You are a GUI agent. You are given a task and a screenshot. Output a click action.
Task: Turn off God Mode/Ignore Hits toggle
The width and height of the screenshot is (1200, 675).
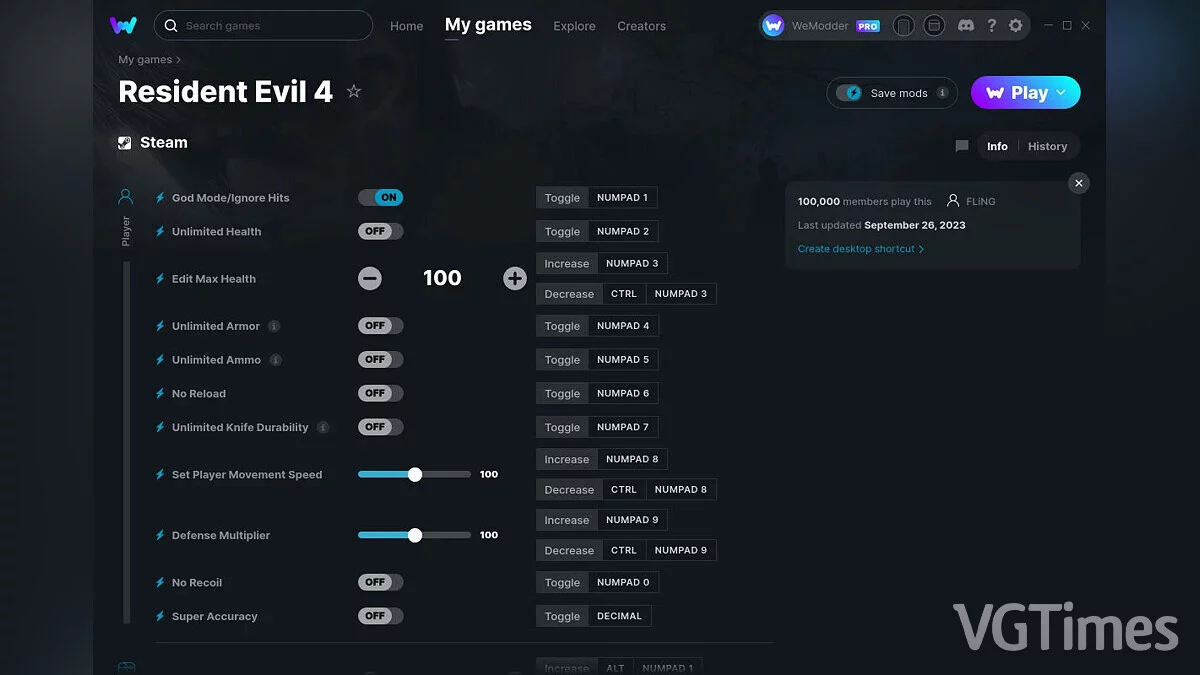381,198
